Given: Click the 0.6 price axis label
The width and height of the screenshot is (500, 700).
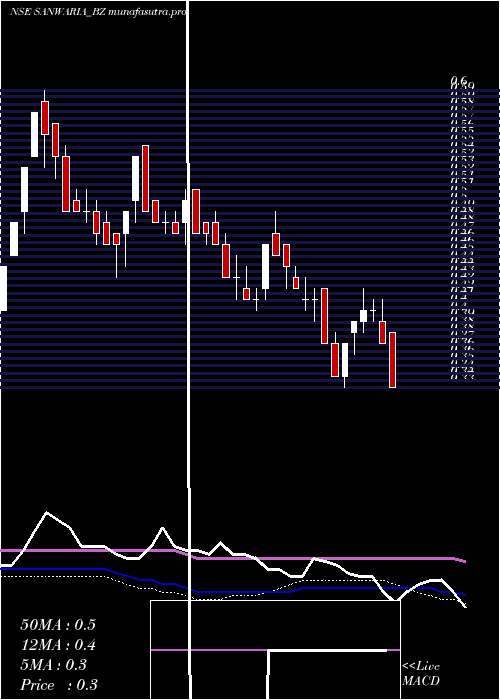Looking at the screenshot, I should point(458,81).
